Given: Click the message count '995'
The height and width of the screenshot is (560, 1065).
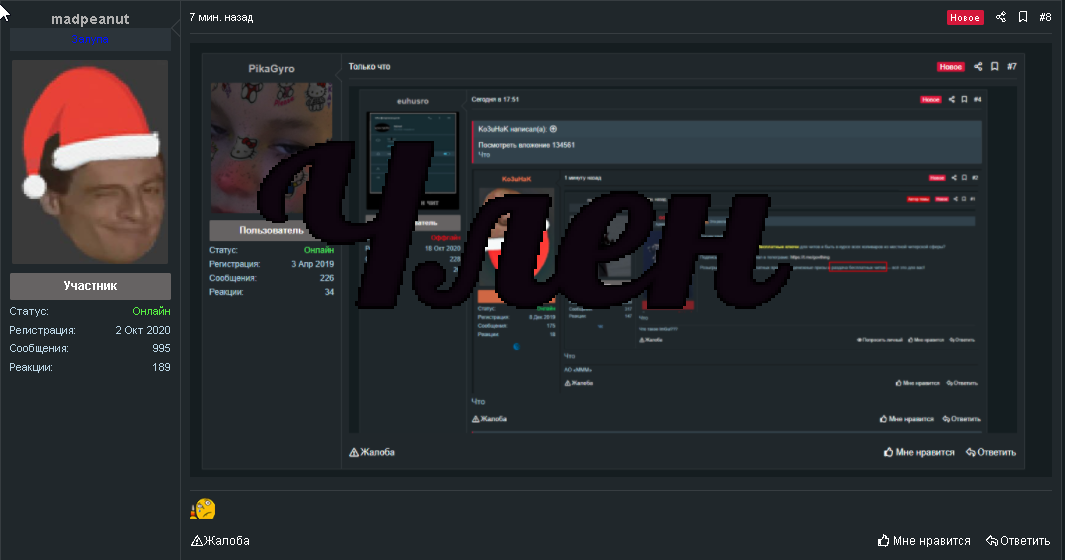Looking at the screenshot, I should pos(162,348).
